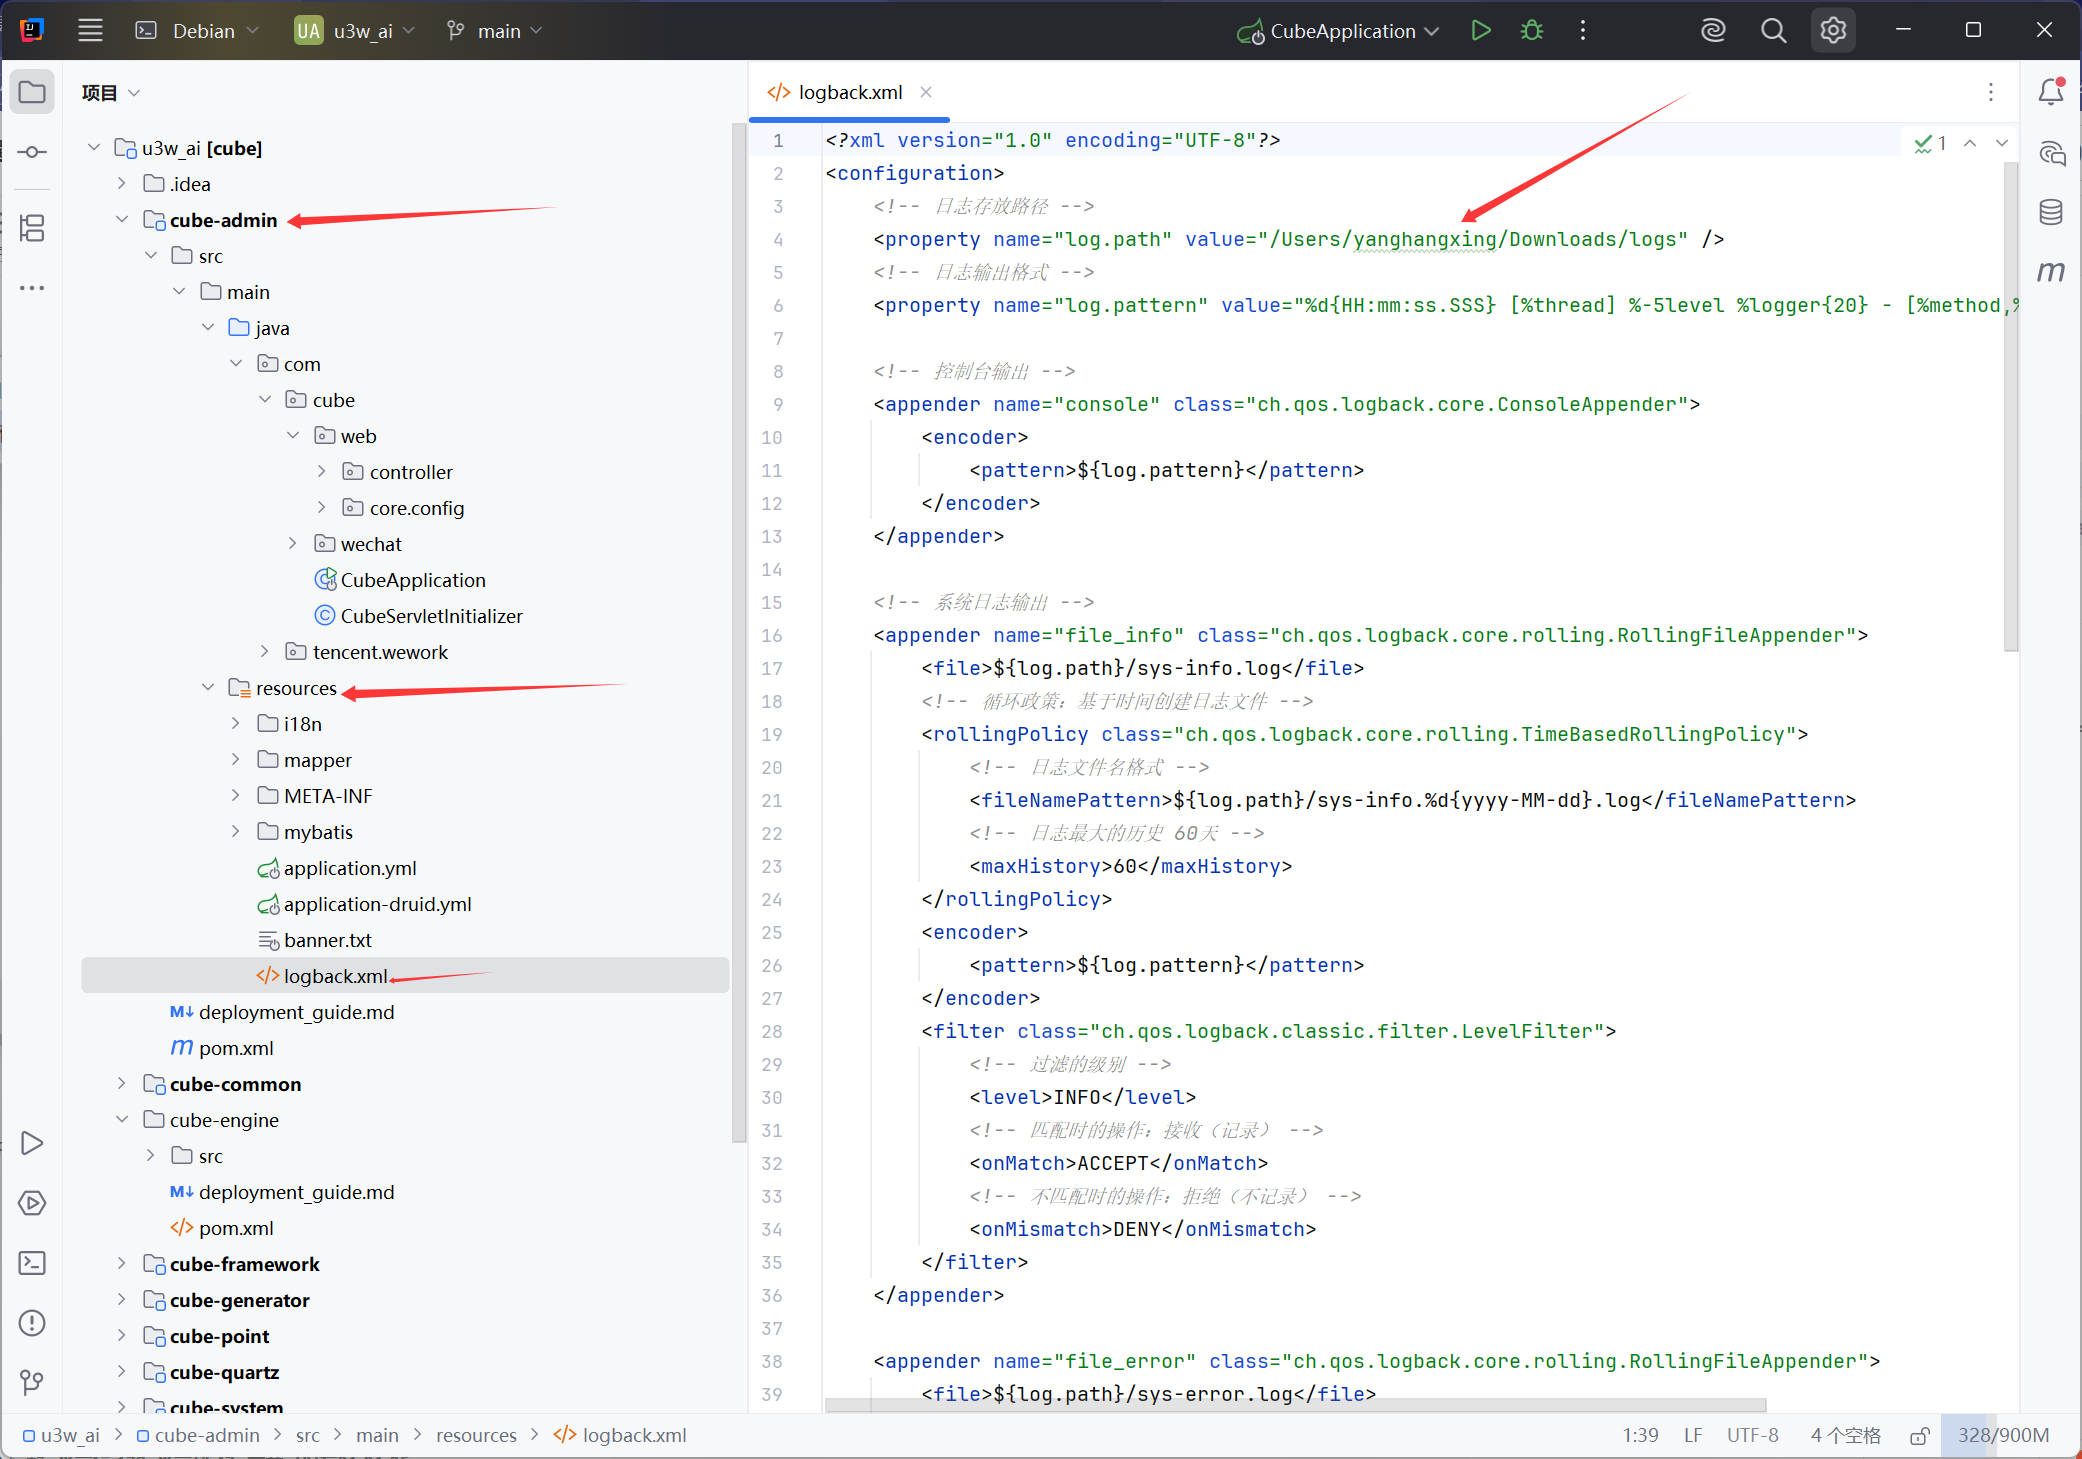
Task: Open the Debian remote environment dropdown
Action: tap(197, 31)
